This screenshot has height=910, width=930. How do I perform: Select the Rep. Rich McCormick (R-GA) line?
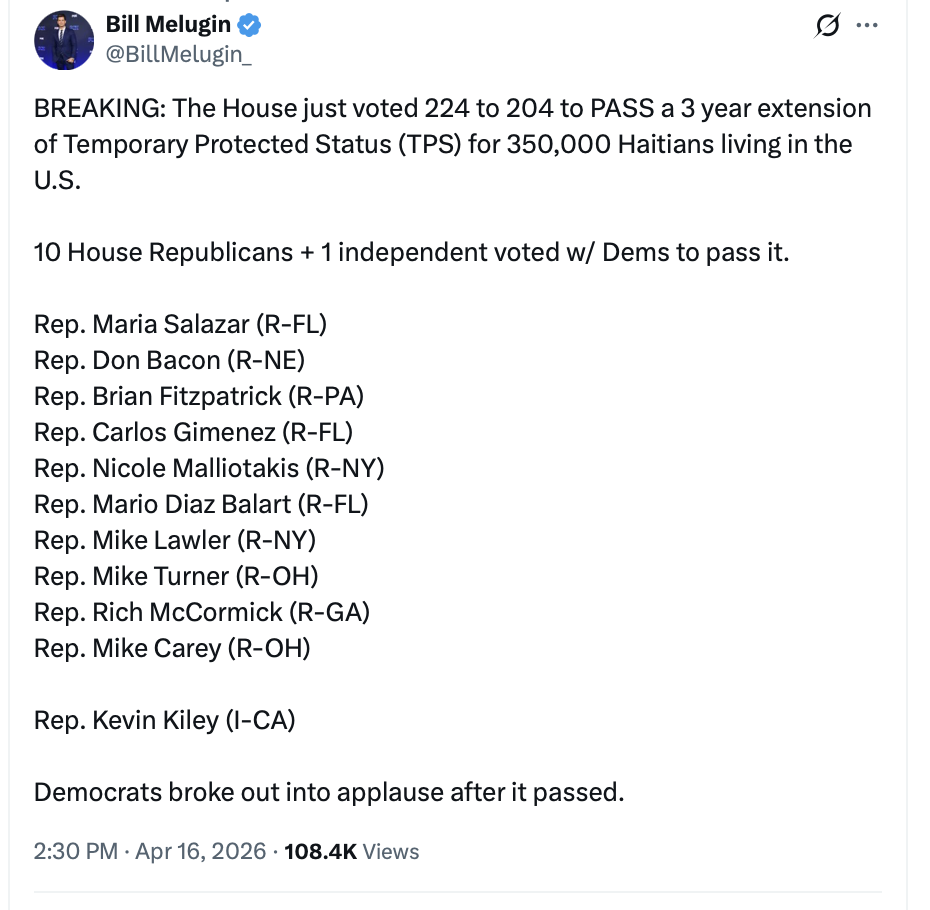202,612
